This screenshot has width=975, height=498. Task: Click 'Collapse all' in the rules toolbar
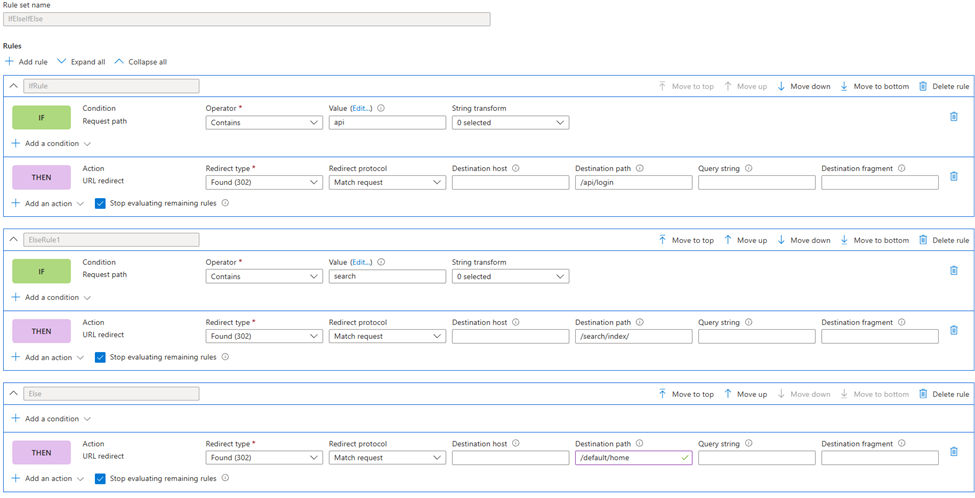pos(141,62)
